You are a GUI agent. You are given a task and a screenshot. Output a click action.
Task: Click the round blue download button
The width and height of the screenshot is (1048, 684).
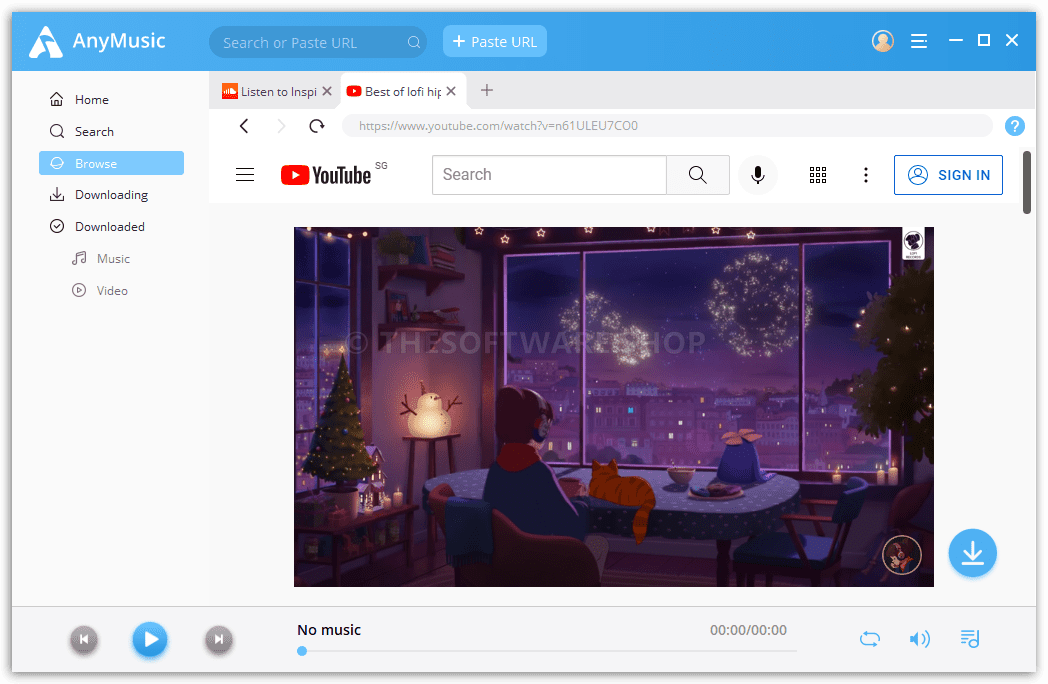(x=972, y=553)
